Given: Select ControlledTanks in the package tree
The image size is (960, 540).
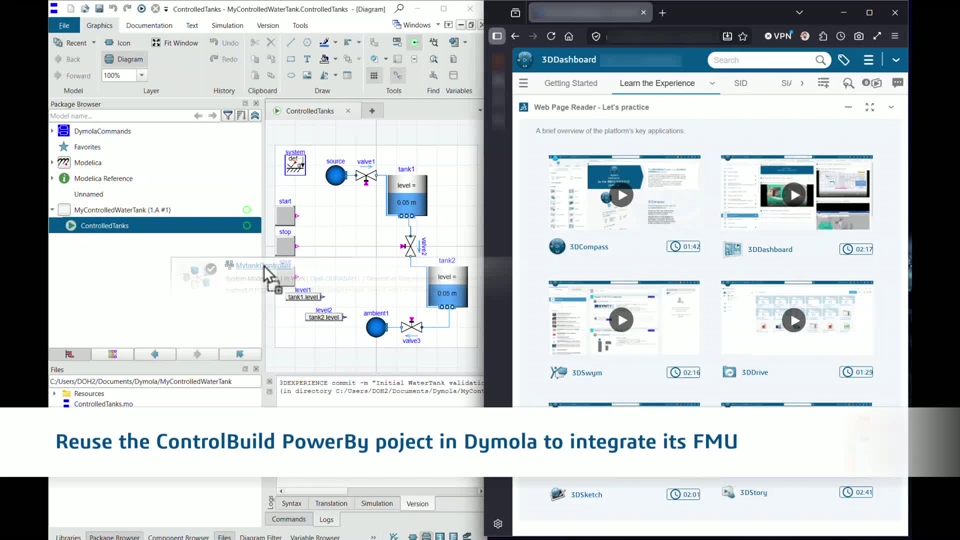Looking at the screenshot, I should pyautogui.click(x=155, y=225).
